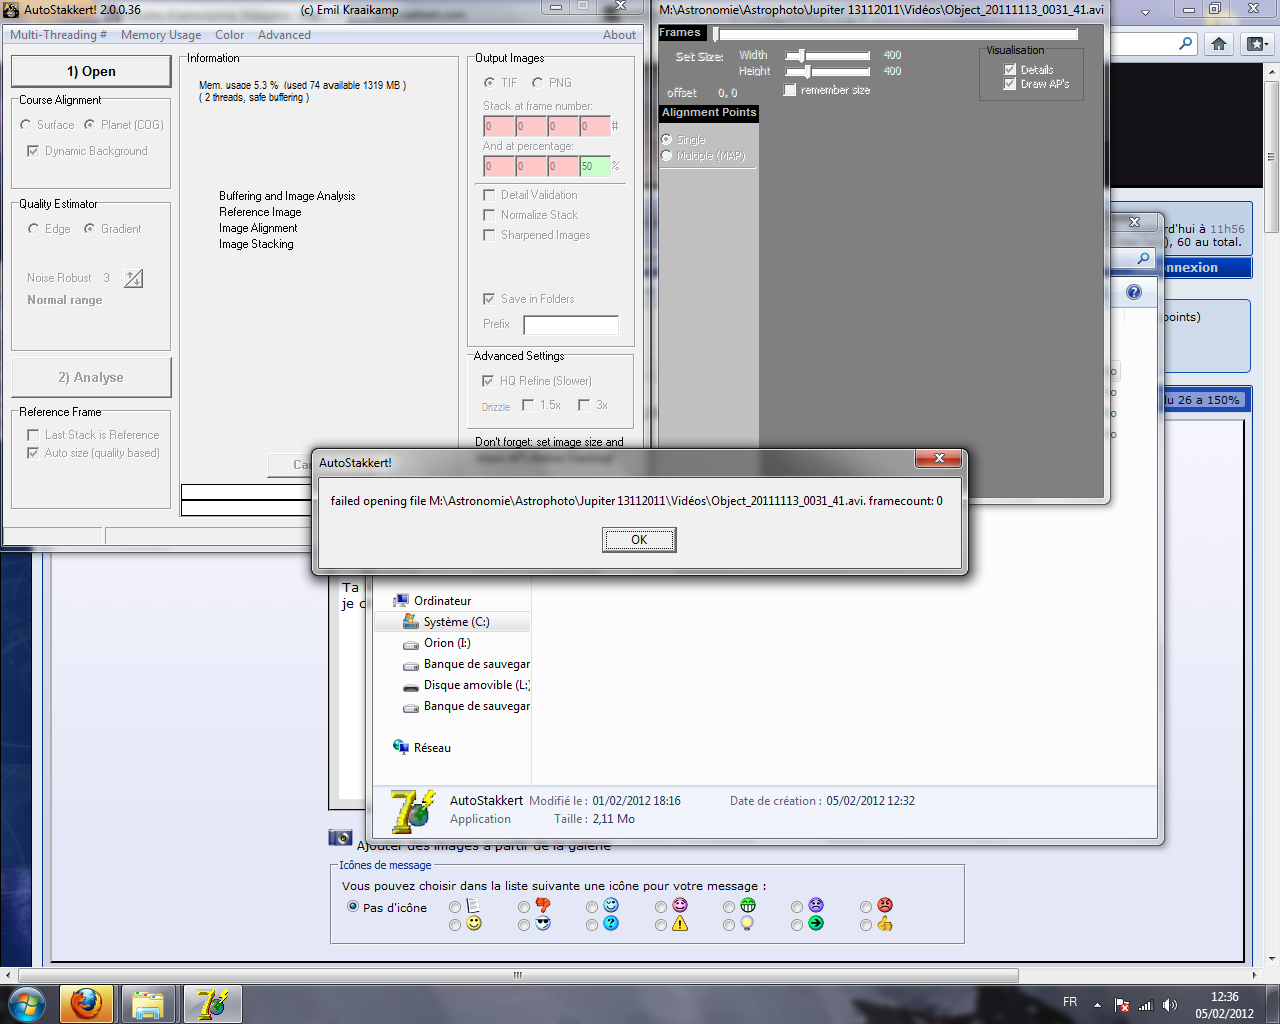Click the "2) Analyse" button

(91, 377)
